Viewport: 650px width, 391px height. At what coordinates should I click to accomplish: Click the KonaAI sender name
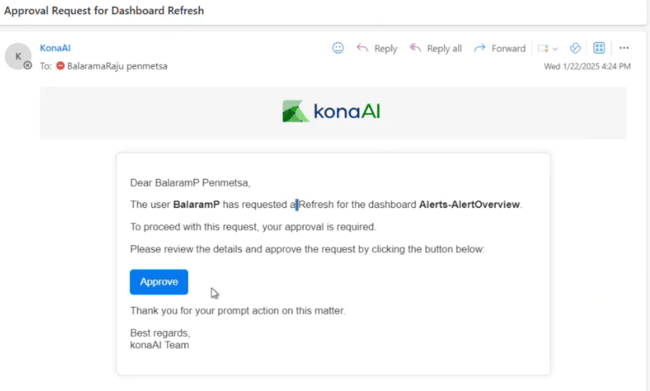click(x=55, y=48)
